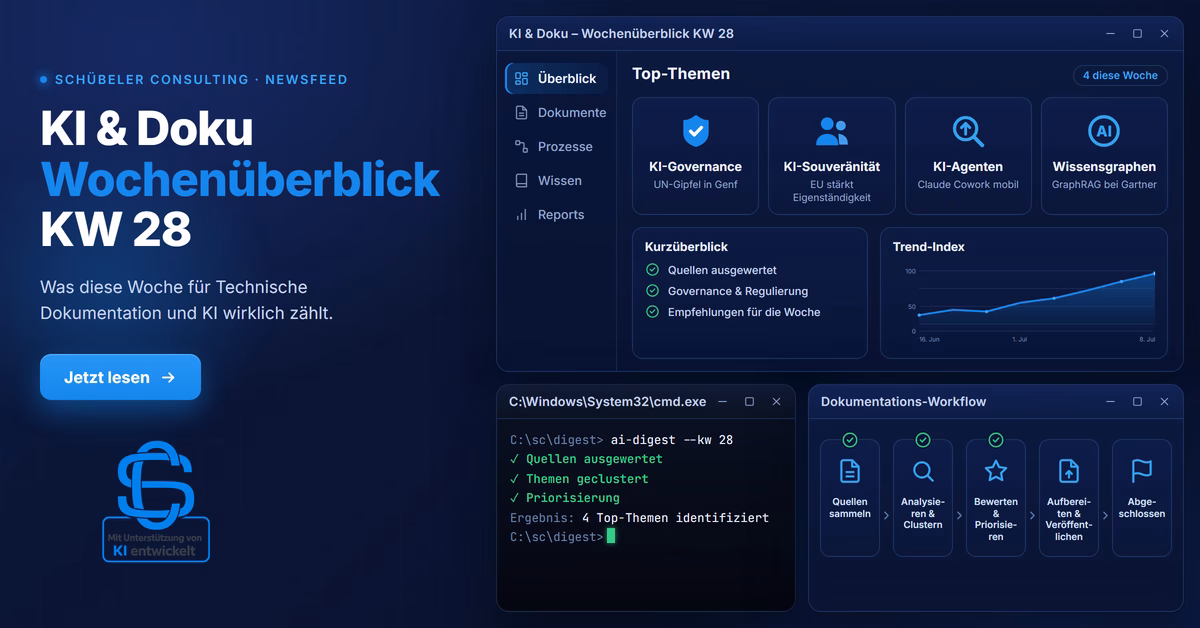Click the arrow in Jetzt lesen button
Screen dimensions: 1200x628
168,378
